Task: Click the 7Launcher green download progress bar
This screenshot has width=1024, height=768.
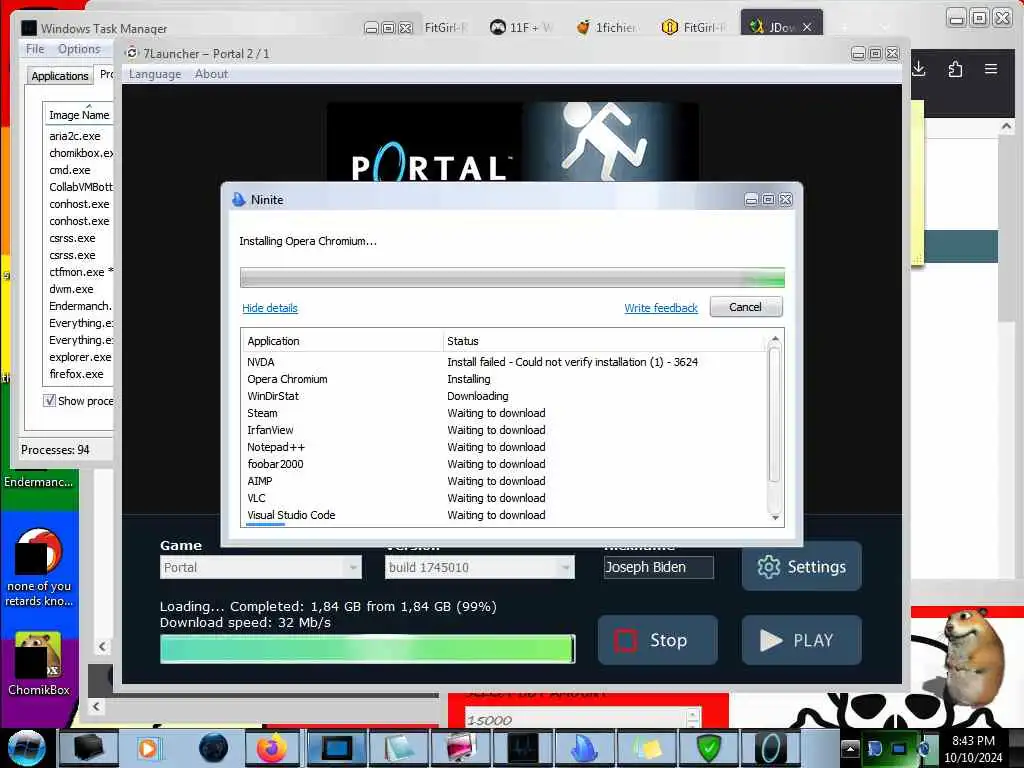Action: [368, 649]
